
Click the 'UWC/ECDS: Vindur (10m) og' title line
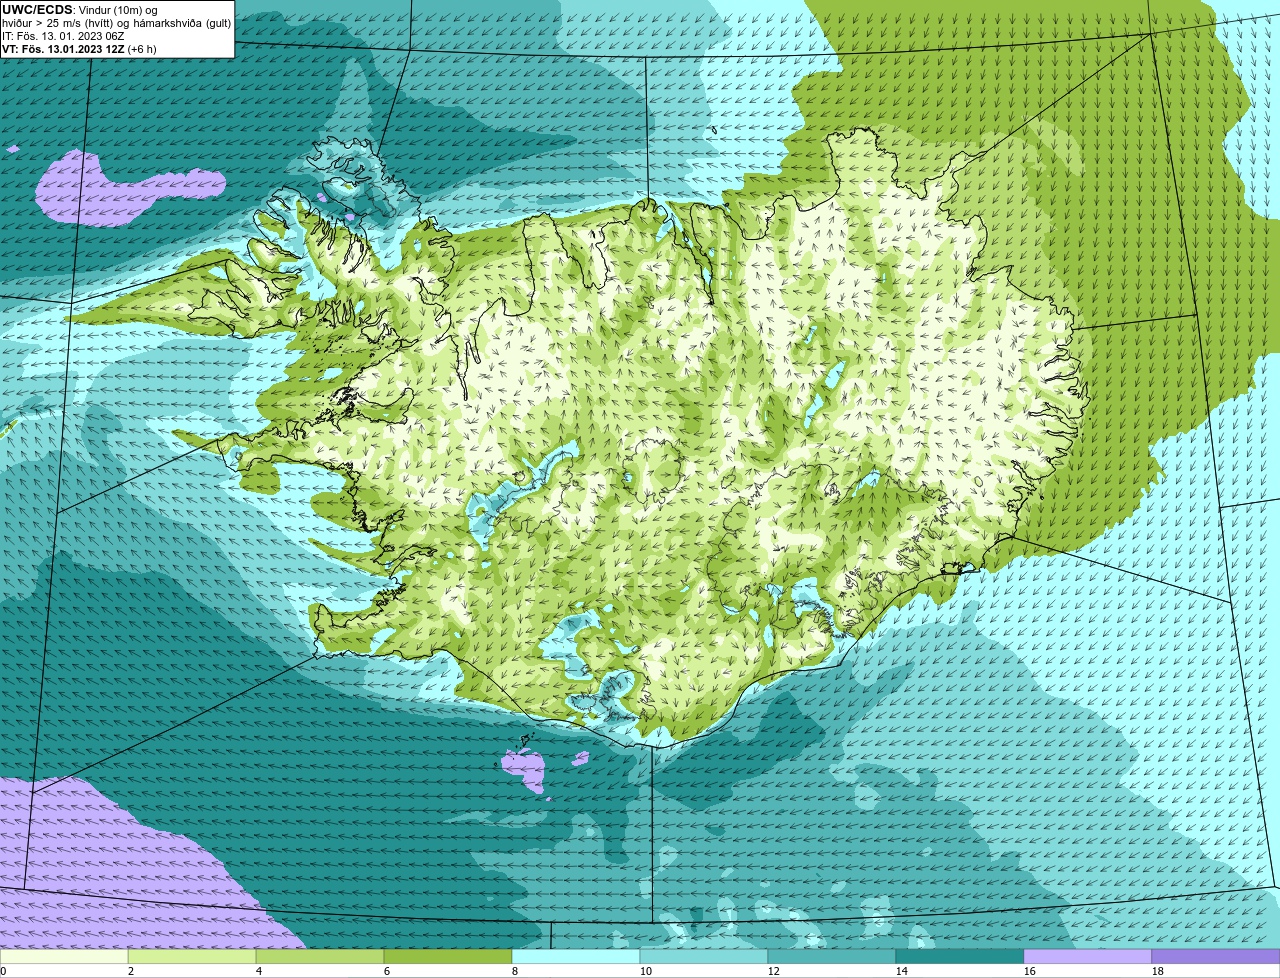point(79,10)
